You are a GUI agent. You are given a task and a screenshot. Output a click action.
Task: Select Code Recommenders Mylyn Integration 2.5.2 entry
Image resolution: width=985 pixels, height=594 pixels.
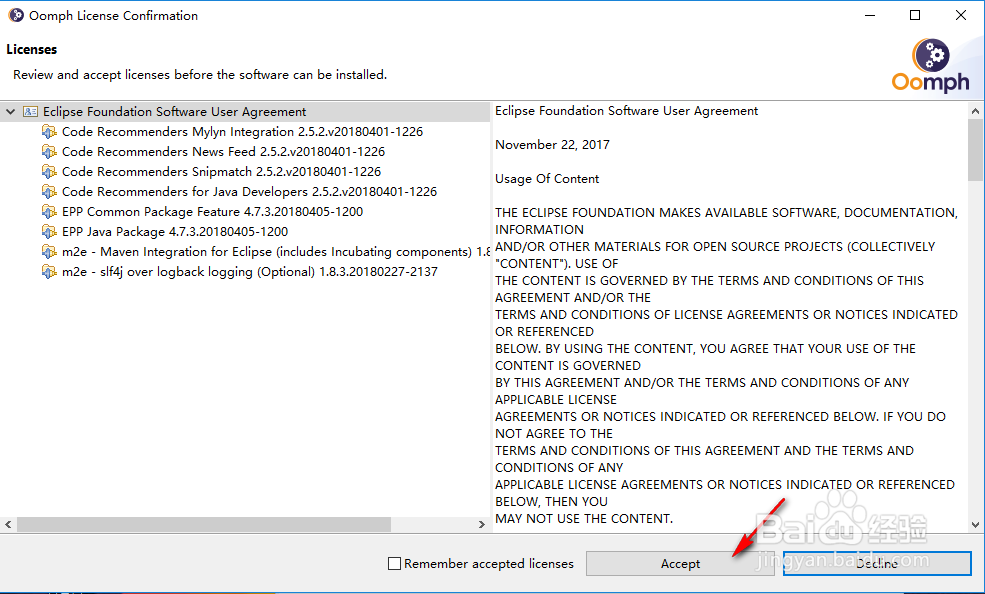tap(242, 132)
